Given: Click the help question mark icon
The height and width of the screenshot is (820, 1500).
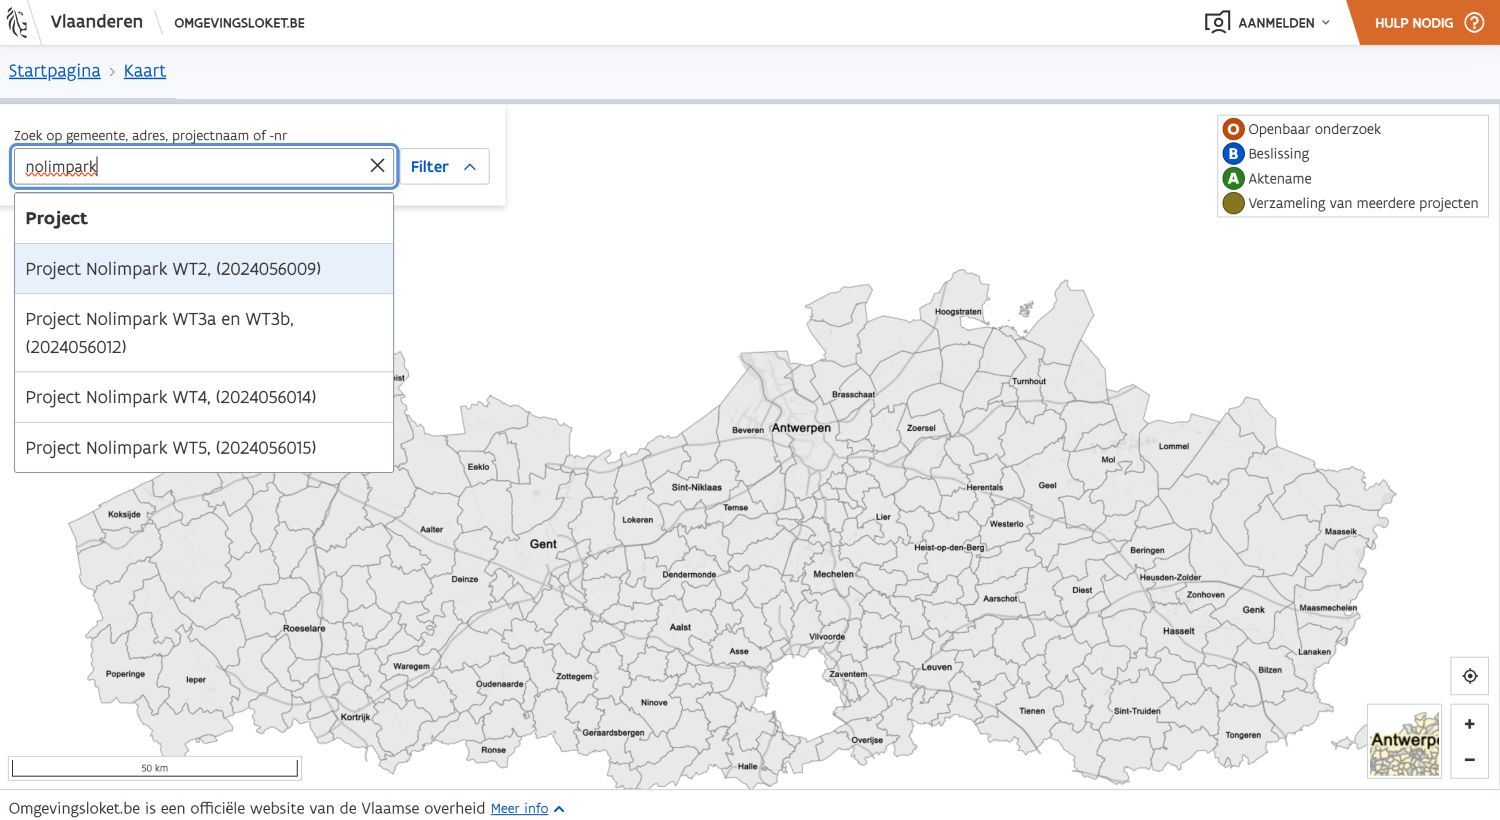Looking at the screenshot, I should [1474, 22].
